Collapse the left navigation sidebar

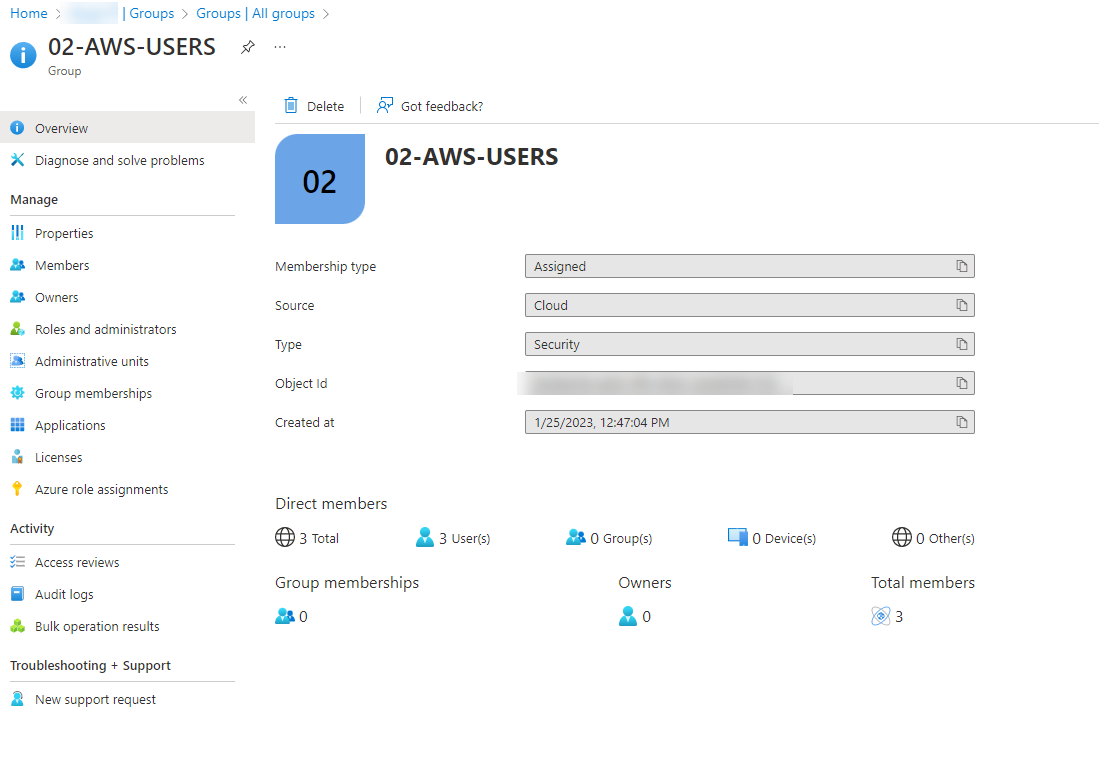pos(243,100)
